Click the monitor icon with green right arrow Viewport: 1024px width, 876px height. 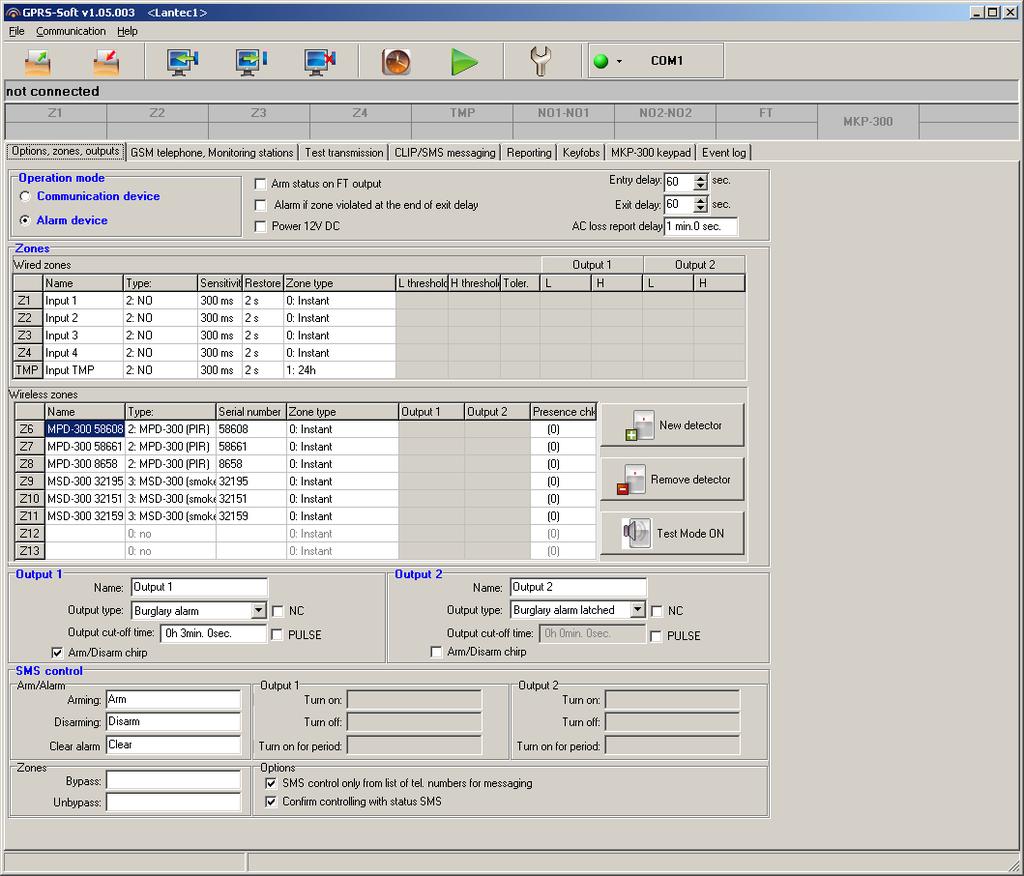tap(251, 61)
